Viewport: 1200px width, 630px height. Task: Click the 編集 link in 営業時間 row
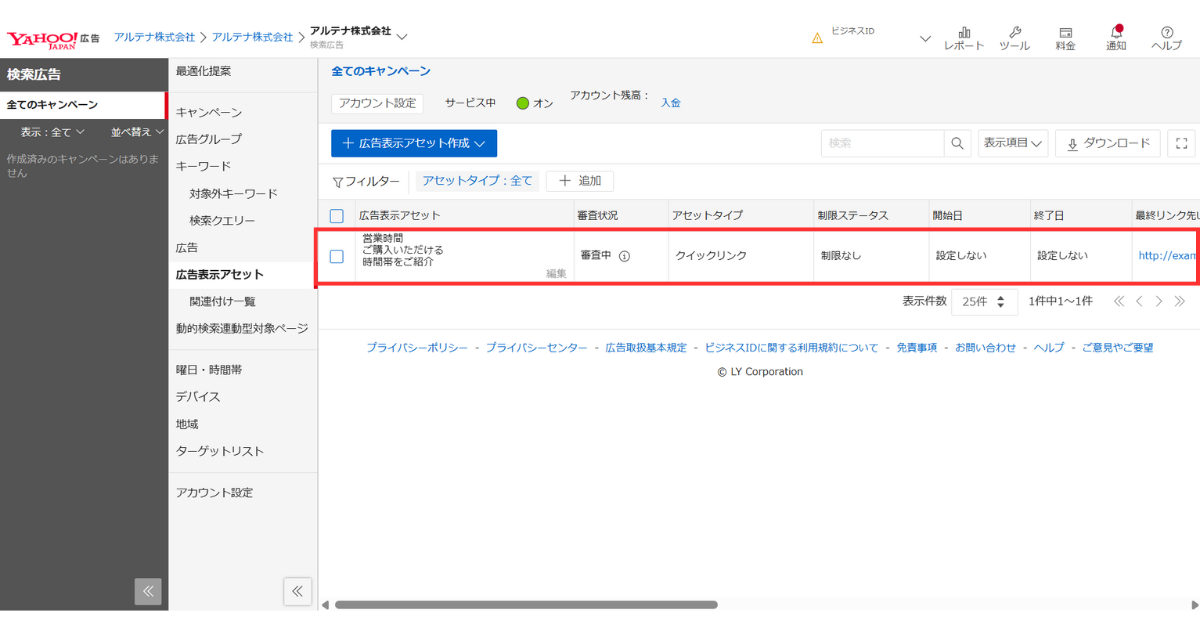(556, 273)
